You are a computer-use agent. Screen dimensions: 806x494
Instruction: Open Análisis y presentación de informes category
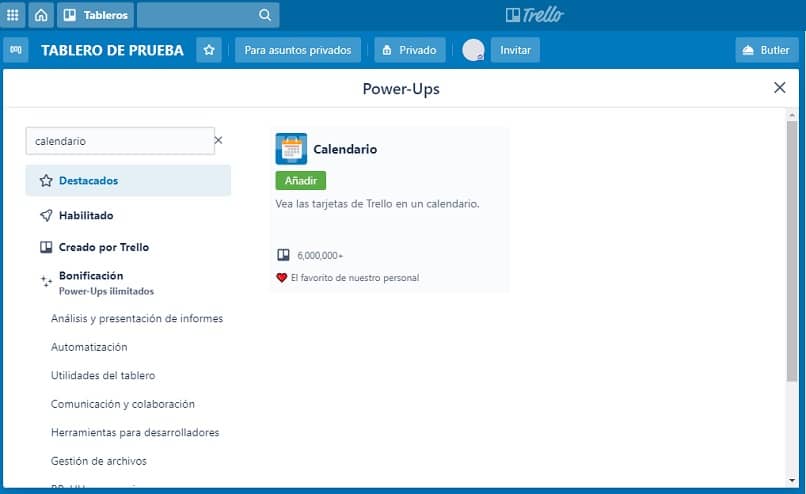point(137,319)
